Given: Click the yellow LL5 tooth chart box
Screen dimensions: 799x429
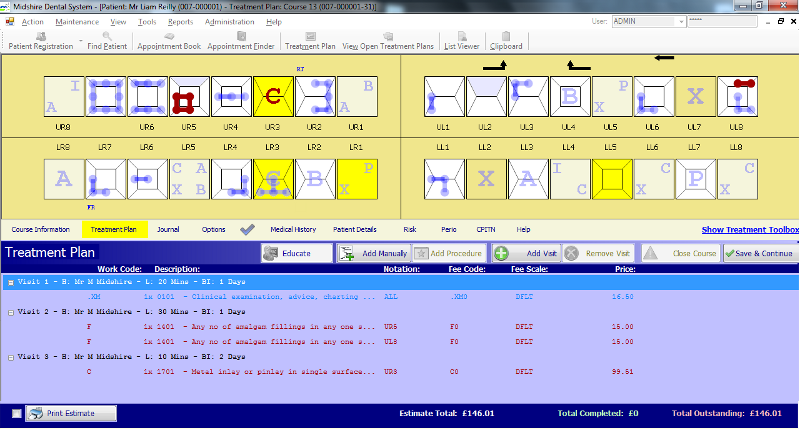Looking at the screenshot, I should point(612,179).
